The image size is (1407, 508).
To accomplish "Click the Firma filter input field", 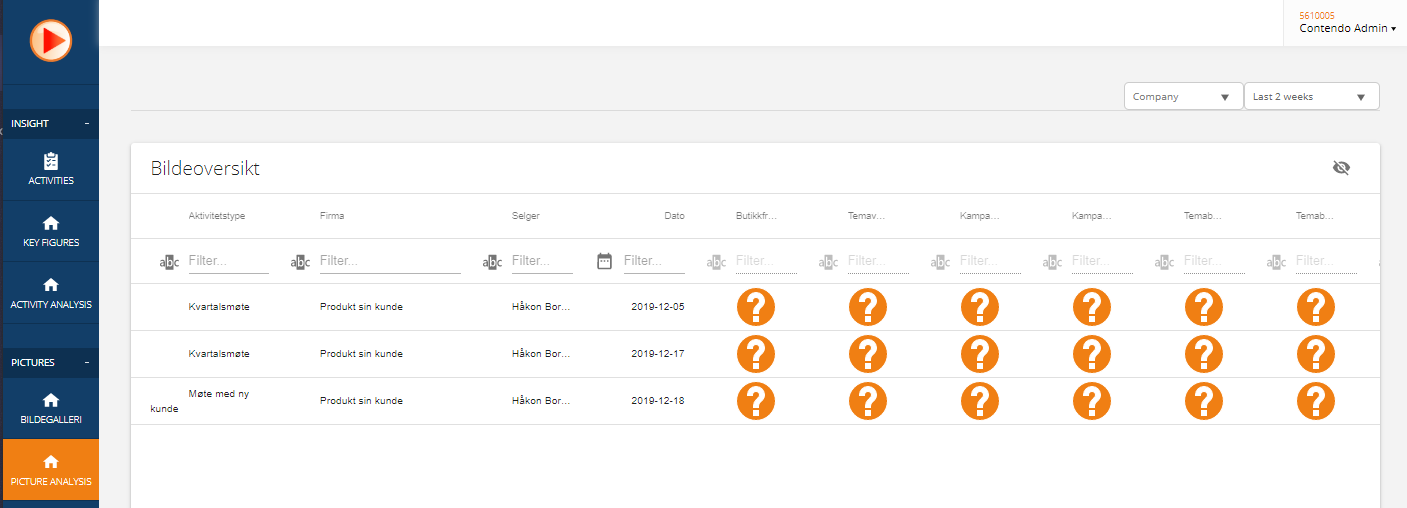I will pos(390,261).
